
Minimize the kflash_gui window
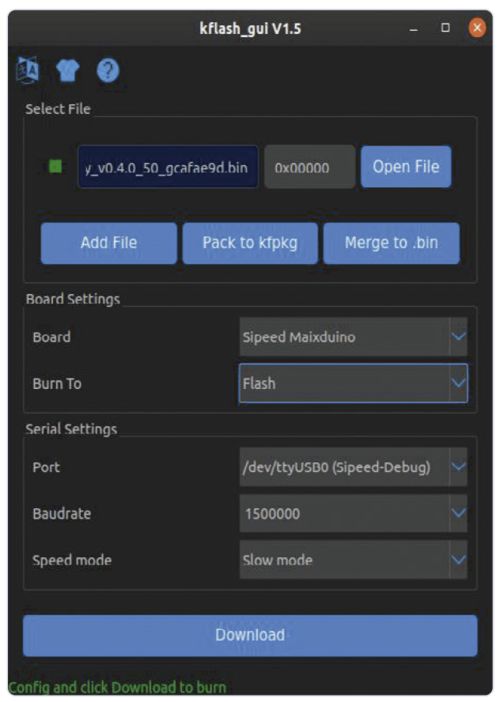coord(414,29)
